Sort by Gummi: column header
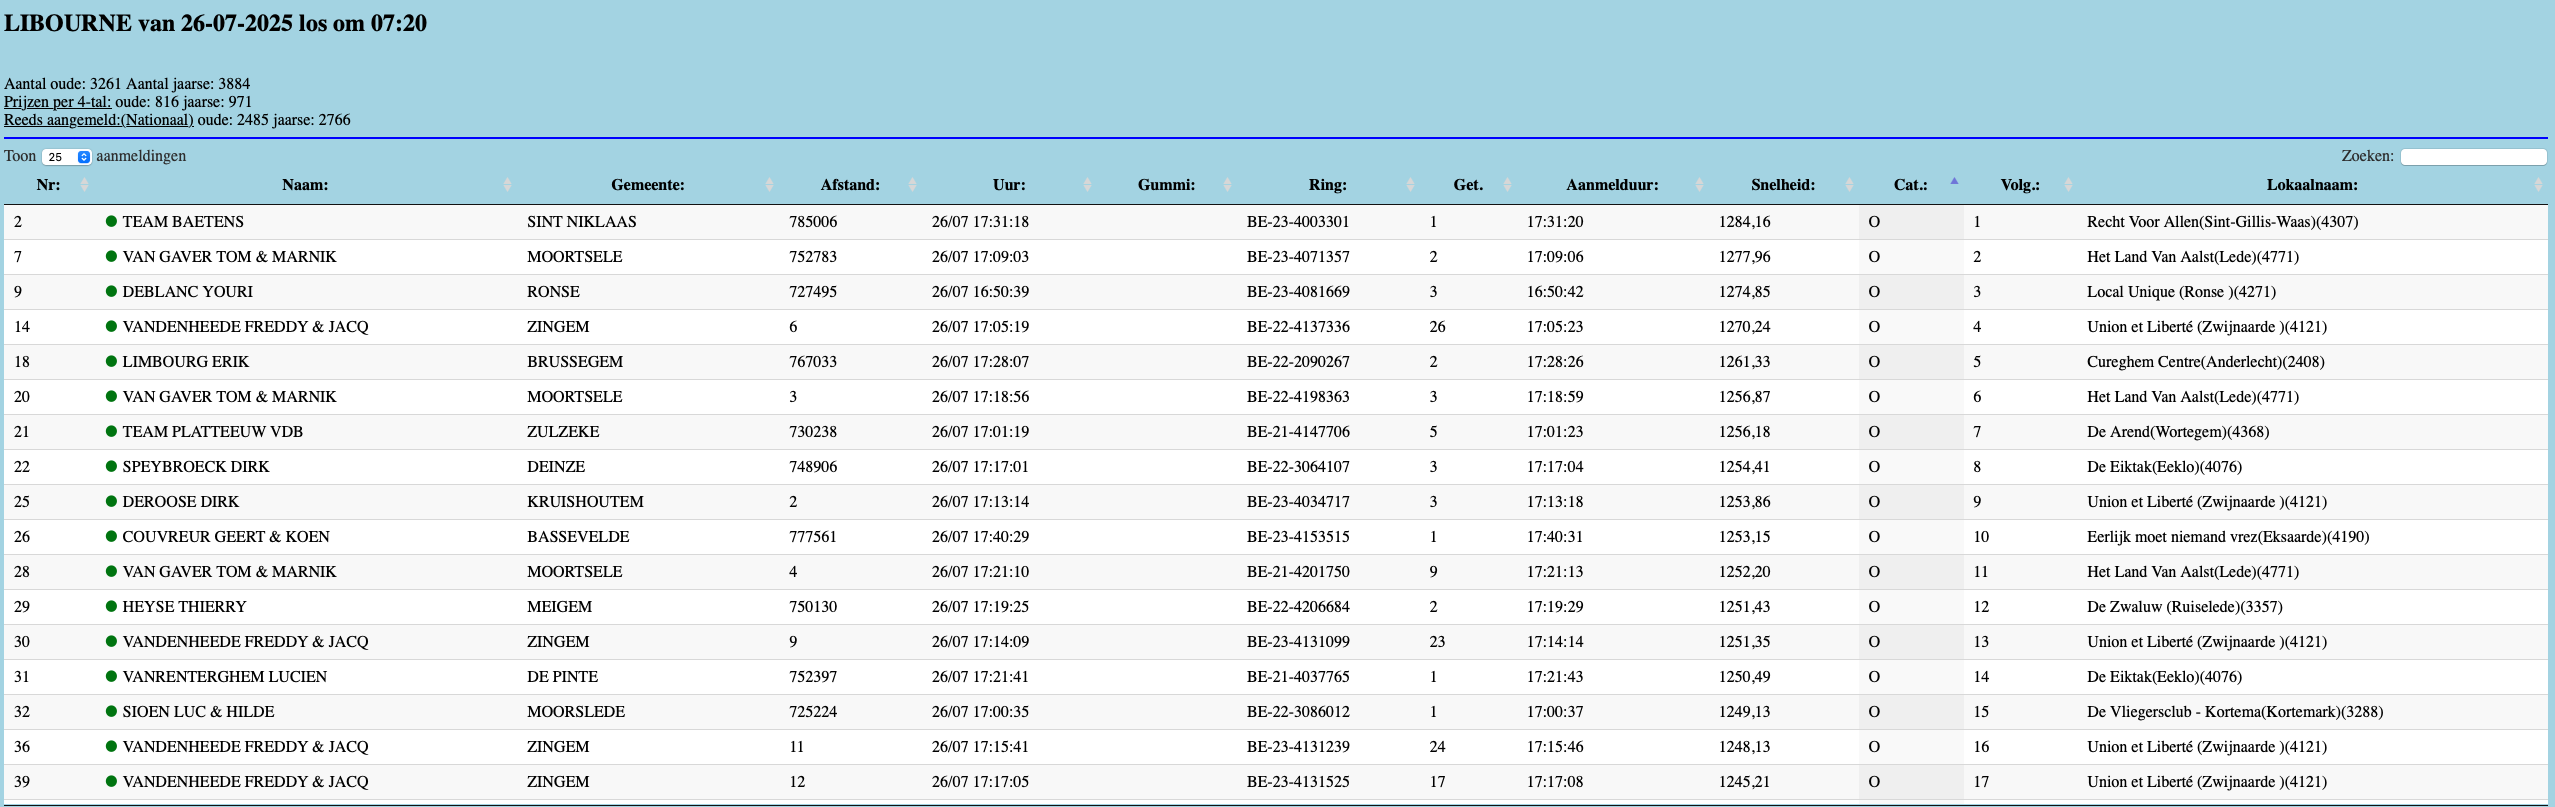Viewport: 2555px width, 807px height. click(1166, 185)
